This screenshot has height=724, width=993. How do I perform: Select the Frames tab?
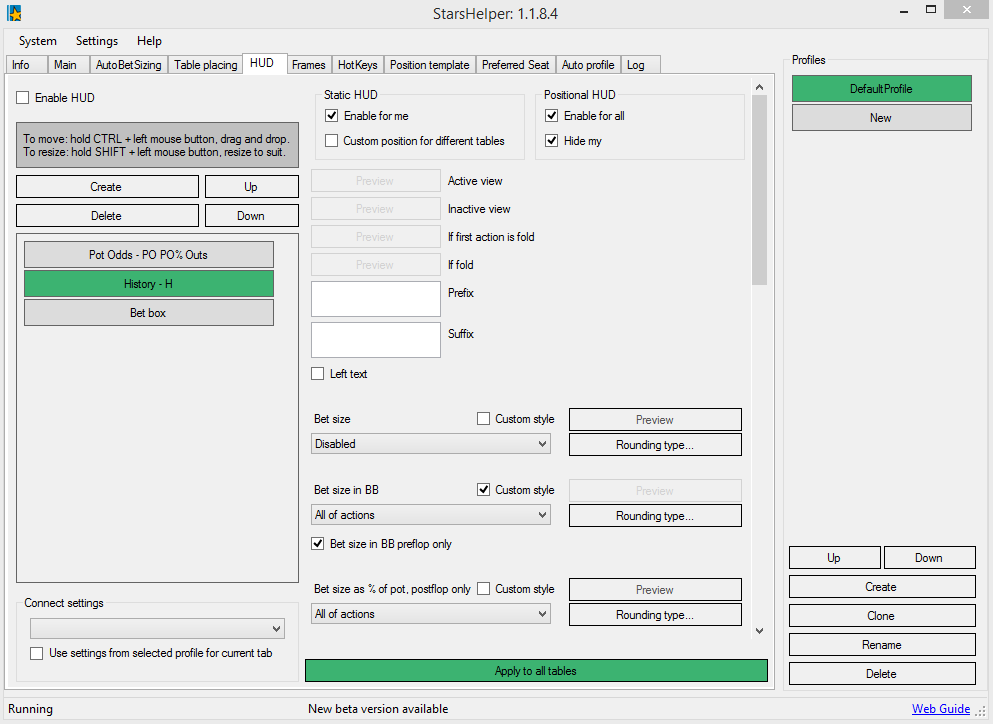click(308, 65)
